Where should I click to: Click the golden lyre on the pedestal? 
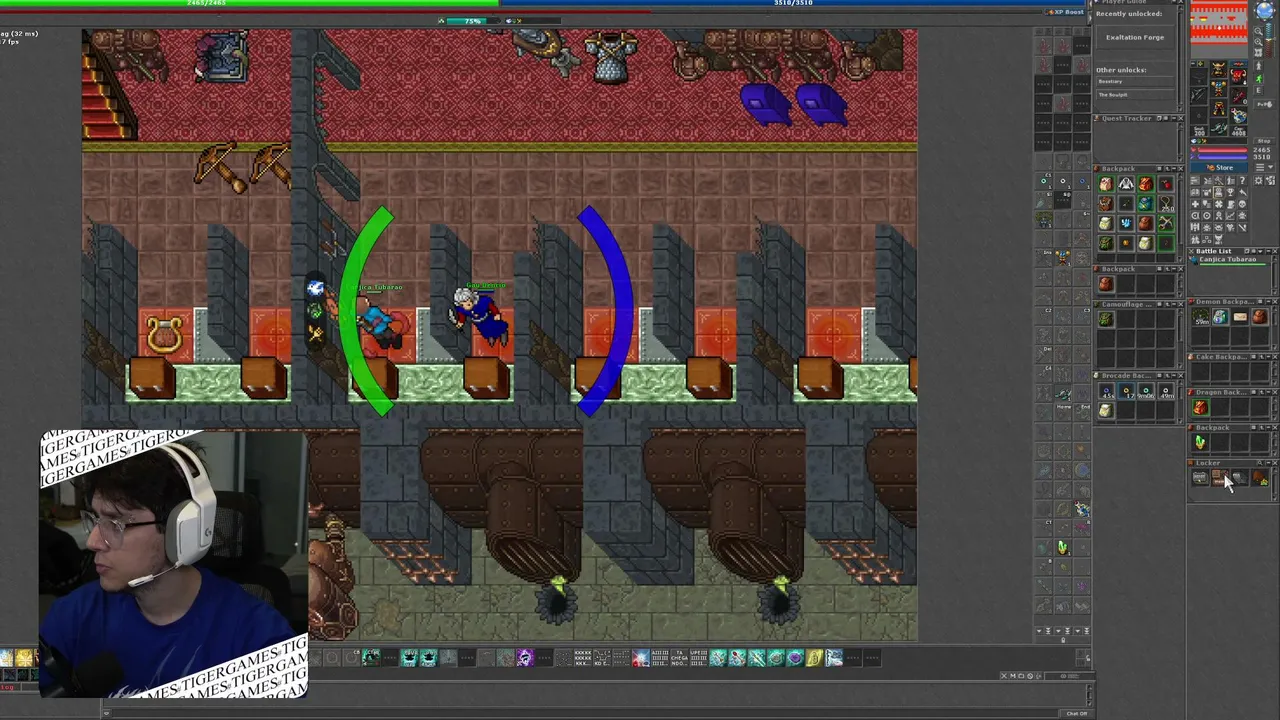(x=164, y=335)
